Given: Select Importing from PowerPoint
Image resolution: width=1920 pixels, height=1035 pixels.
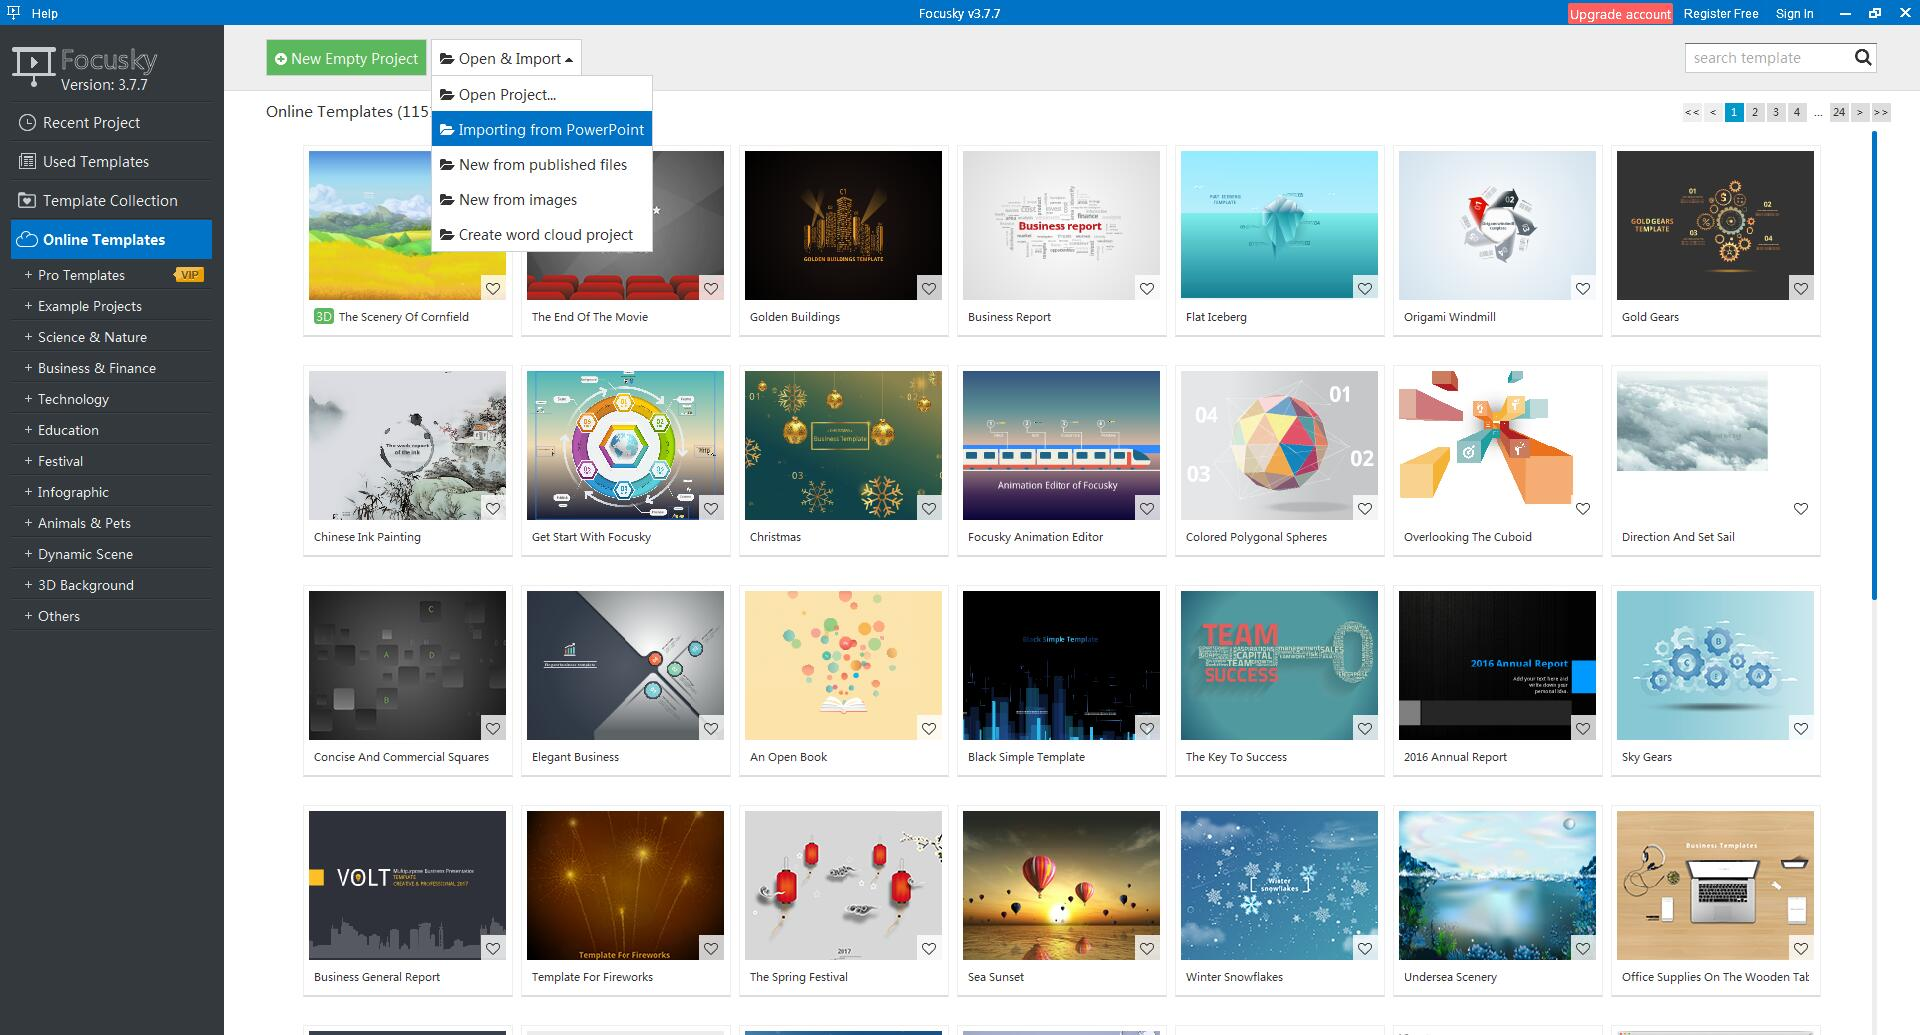Looking at the screenshot, I should (542, 130).
